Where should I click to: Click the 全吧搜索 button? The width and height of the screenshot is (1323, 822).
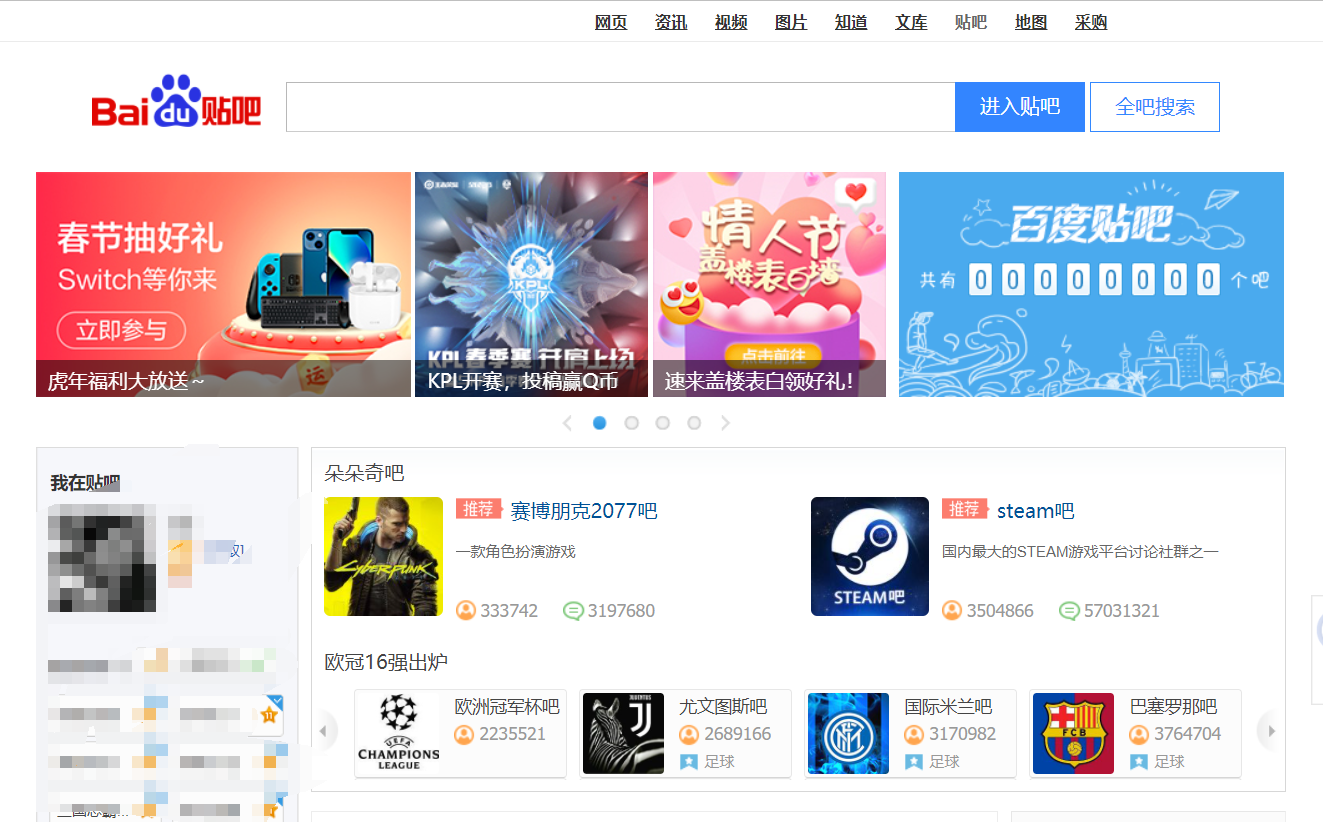(x=1155, y=107)
